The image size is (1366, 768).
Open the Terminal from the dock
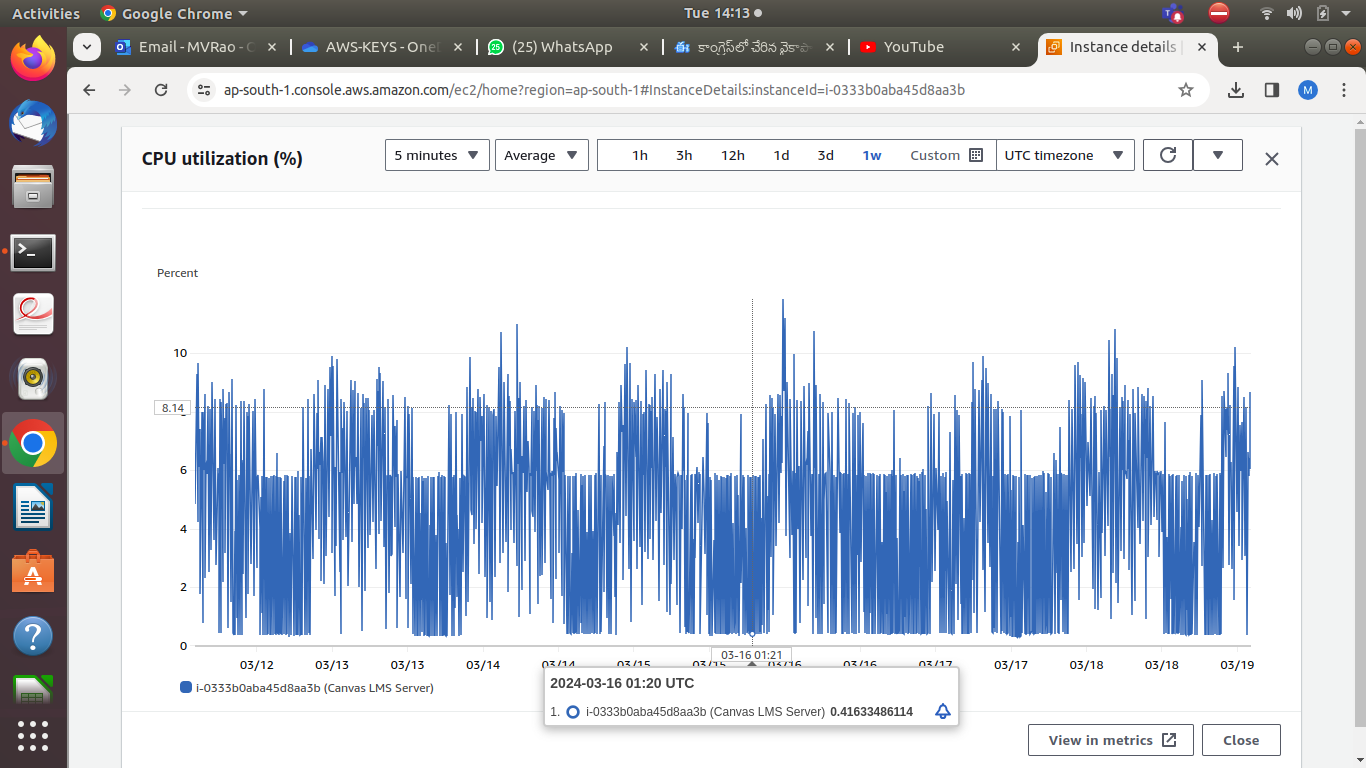[33, 253]
